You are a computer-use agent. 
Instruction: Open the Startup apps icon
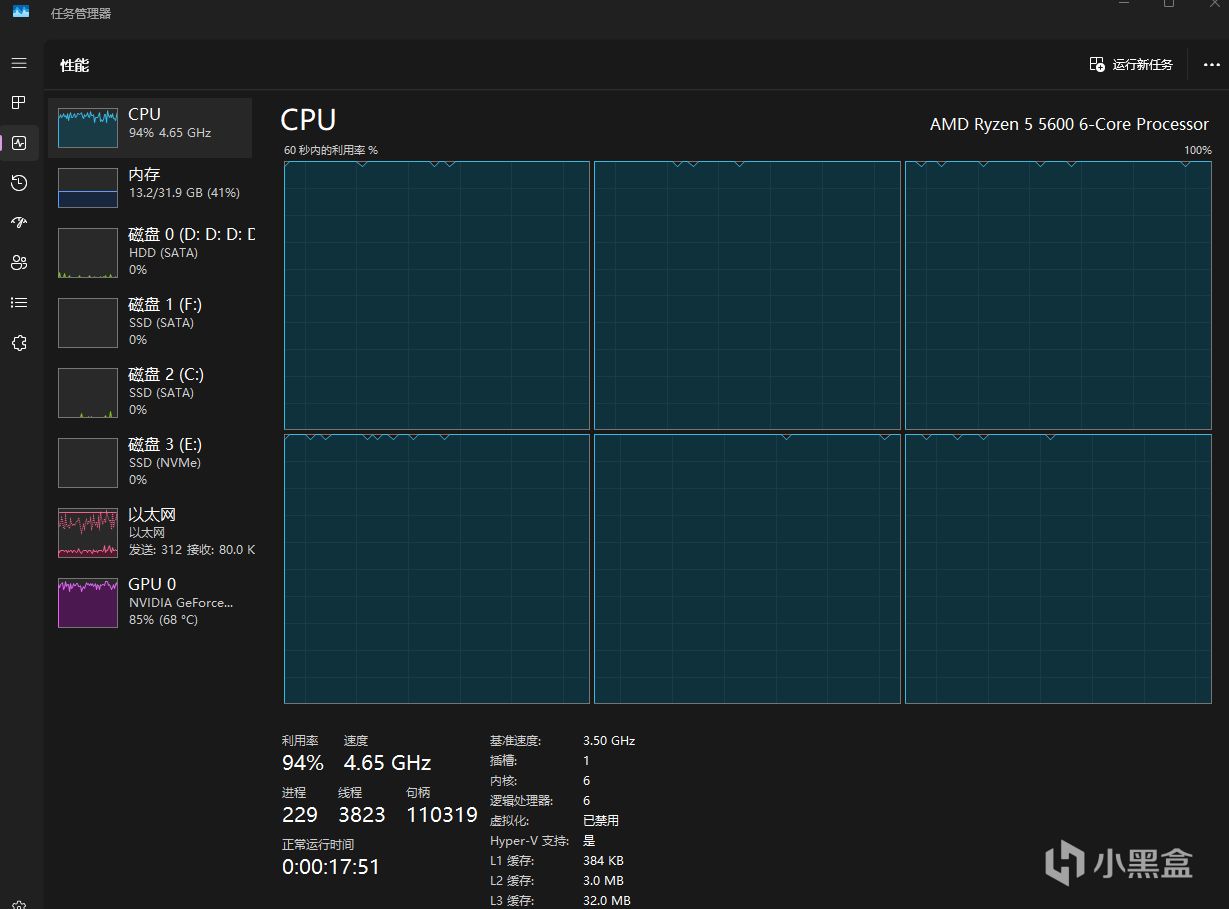click(19, 223)
